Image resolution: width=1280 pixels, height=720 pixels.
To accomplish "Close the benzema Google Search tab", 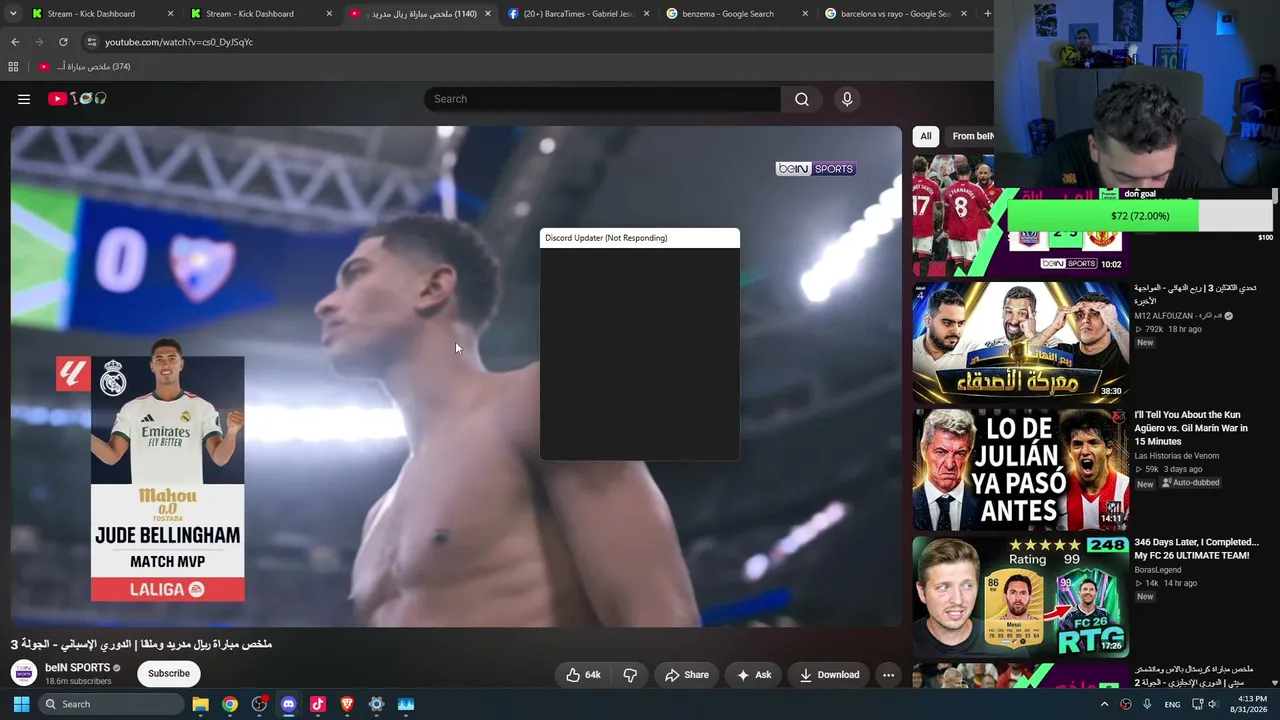I will point(805,14).
